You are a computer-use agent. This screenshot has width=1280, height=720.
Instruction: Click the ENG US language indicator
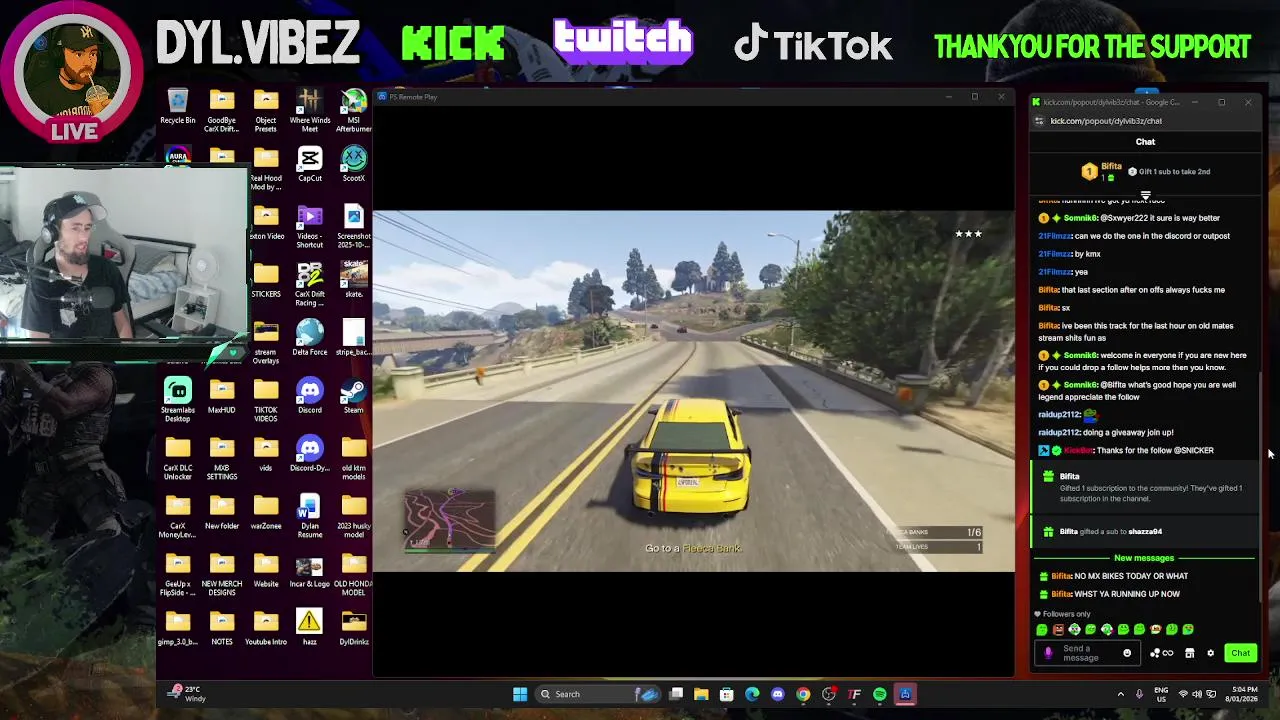1161,694
